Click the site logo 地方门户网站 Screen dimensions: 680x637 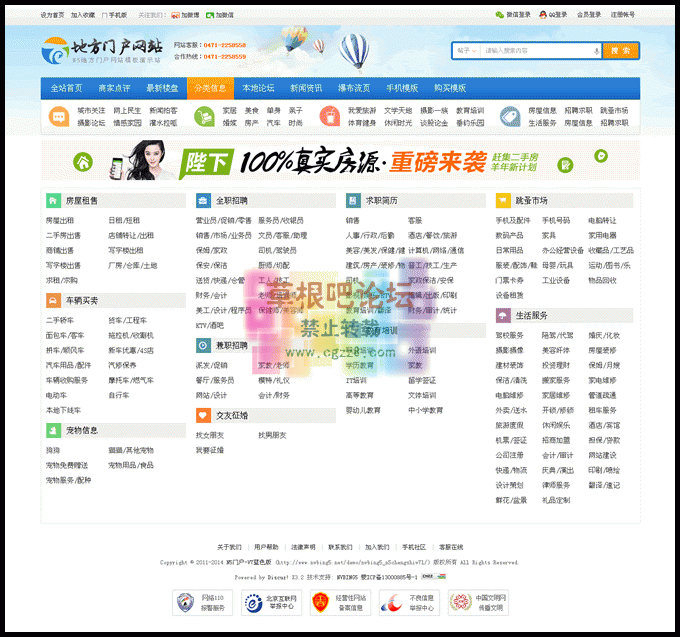(103, 51)
